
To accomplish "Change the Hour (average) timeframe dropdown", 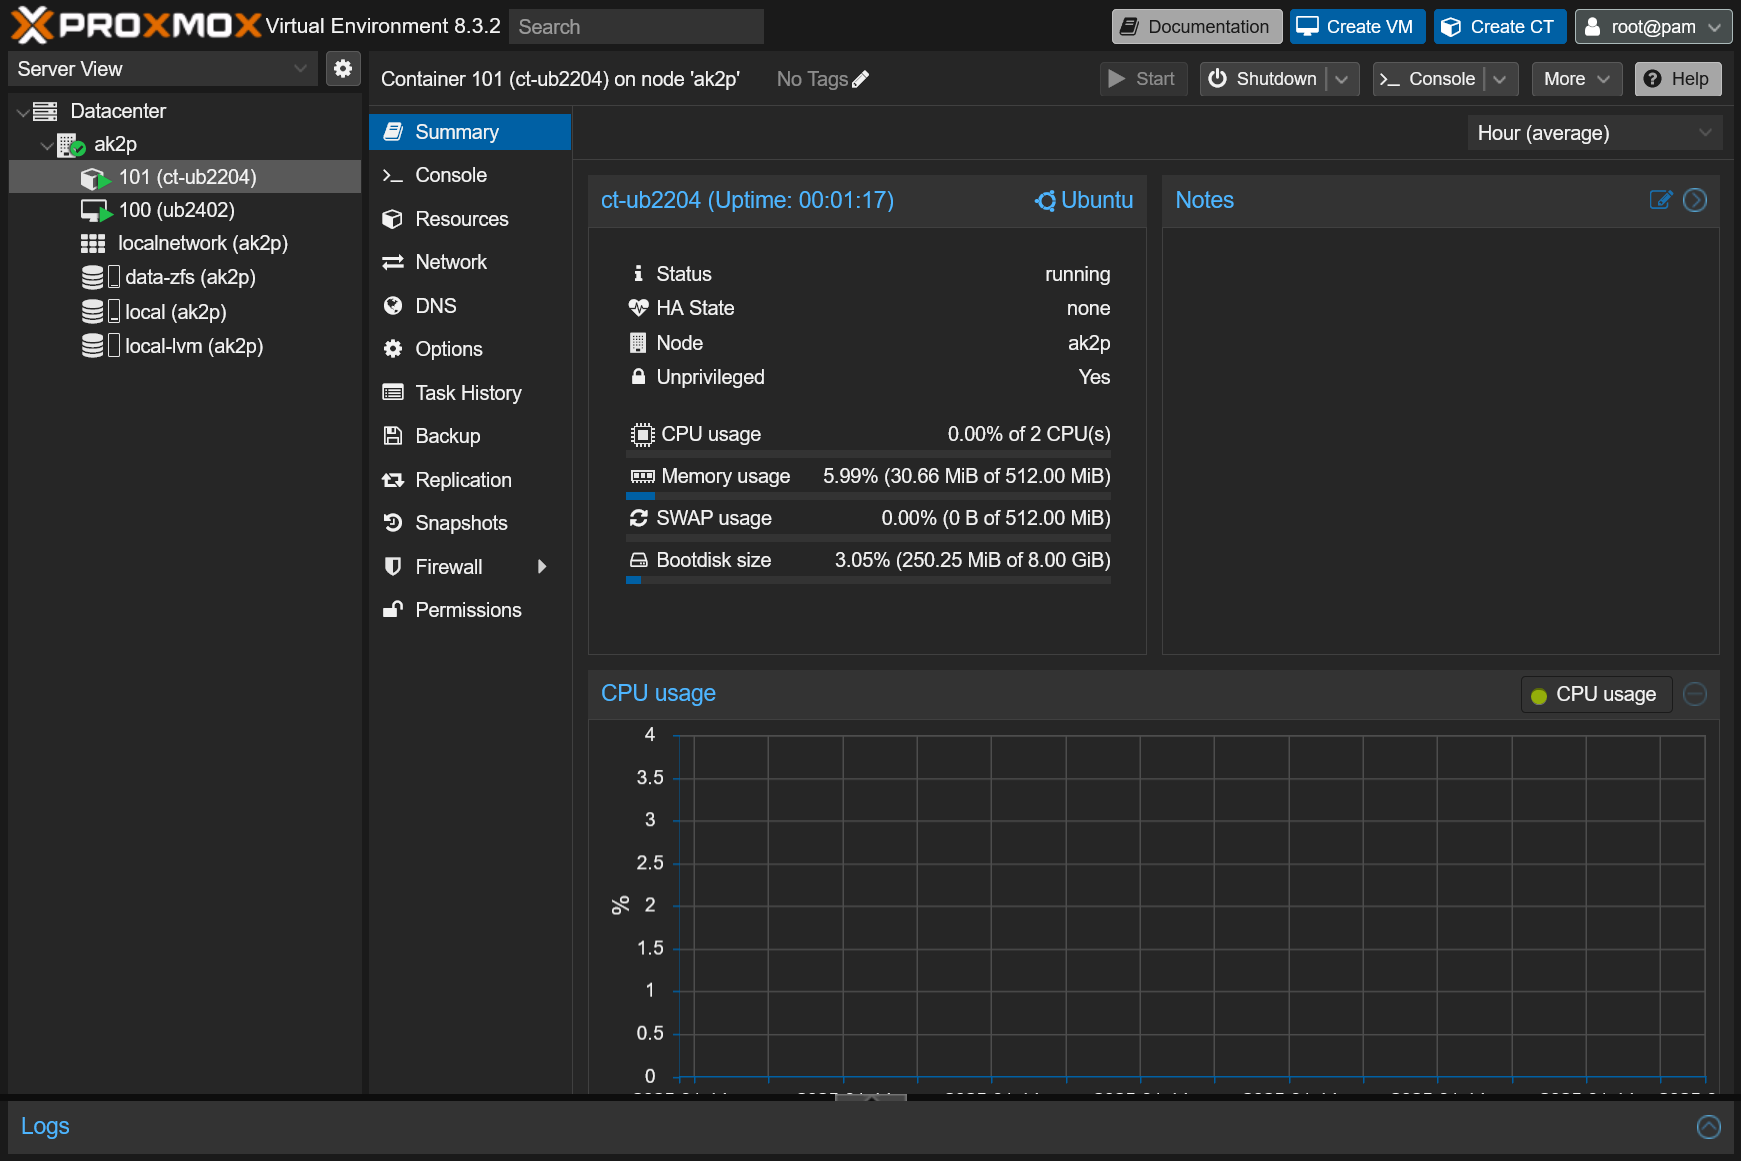I will click(x=1594, y=133).
